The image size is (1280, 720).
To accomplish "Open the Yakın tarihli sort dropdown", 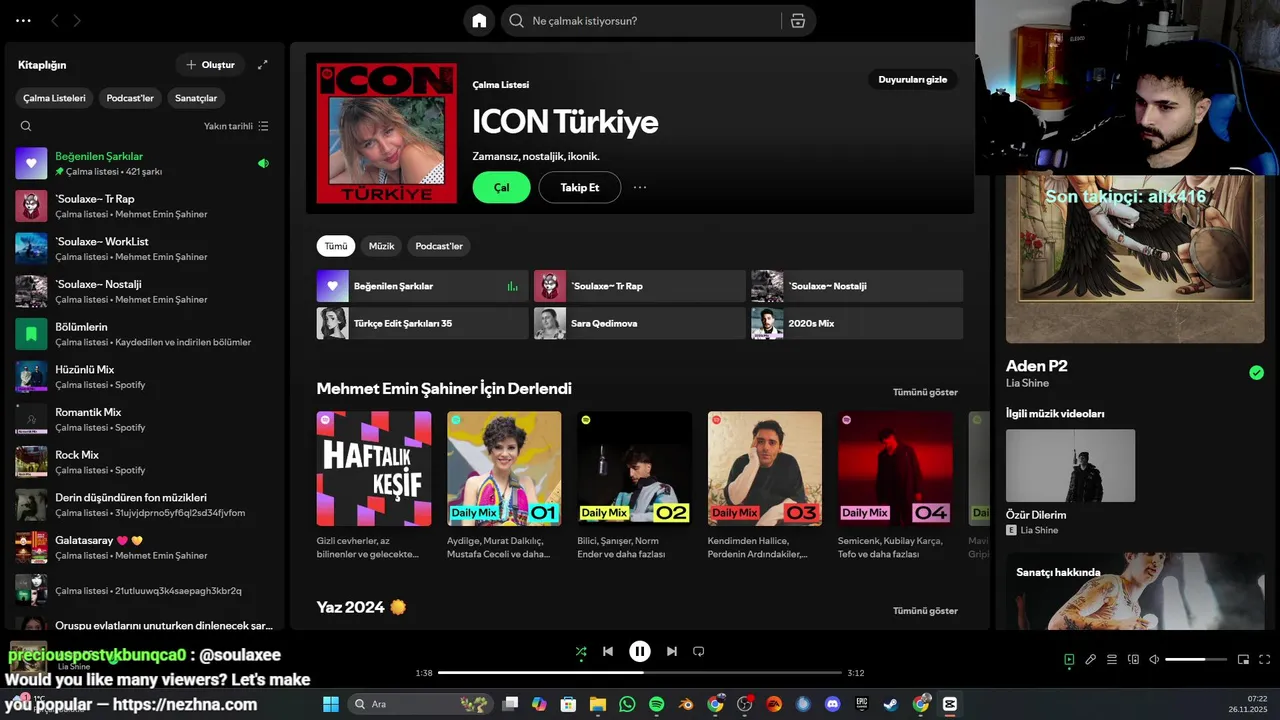I will tap(236, 126).
